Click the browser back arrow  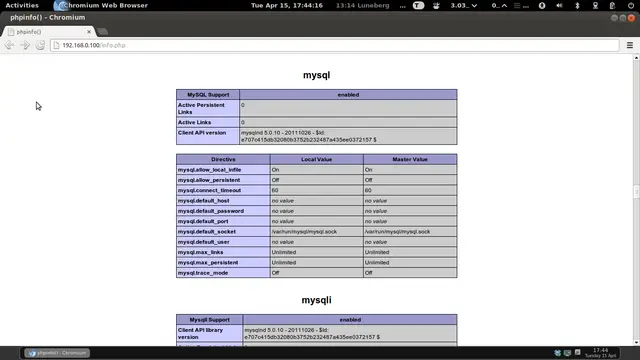(9, 45)
